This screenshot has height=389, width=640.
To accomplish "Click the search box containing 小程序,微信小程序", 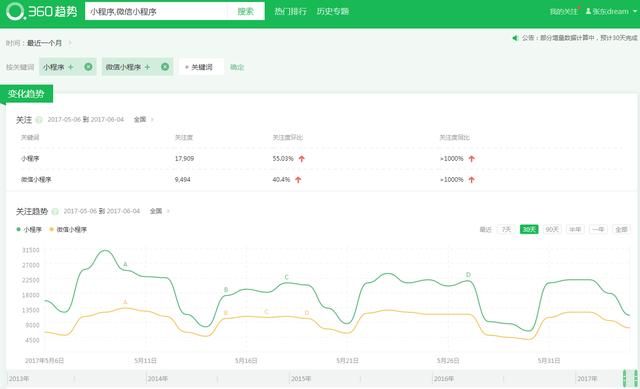I will 156,11.
